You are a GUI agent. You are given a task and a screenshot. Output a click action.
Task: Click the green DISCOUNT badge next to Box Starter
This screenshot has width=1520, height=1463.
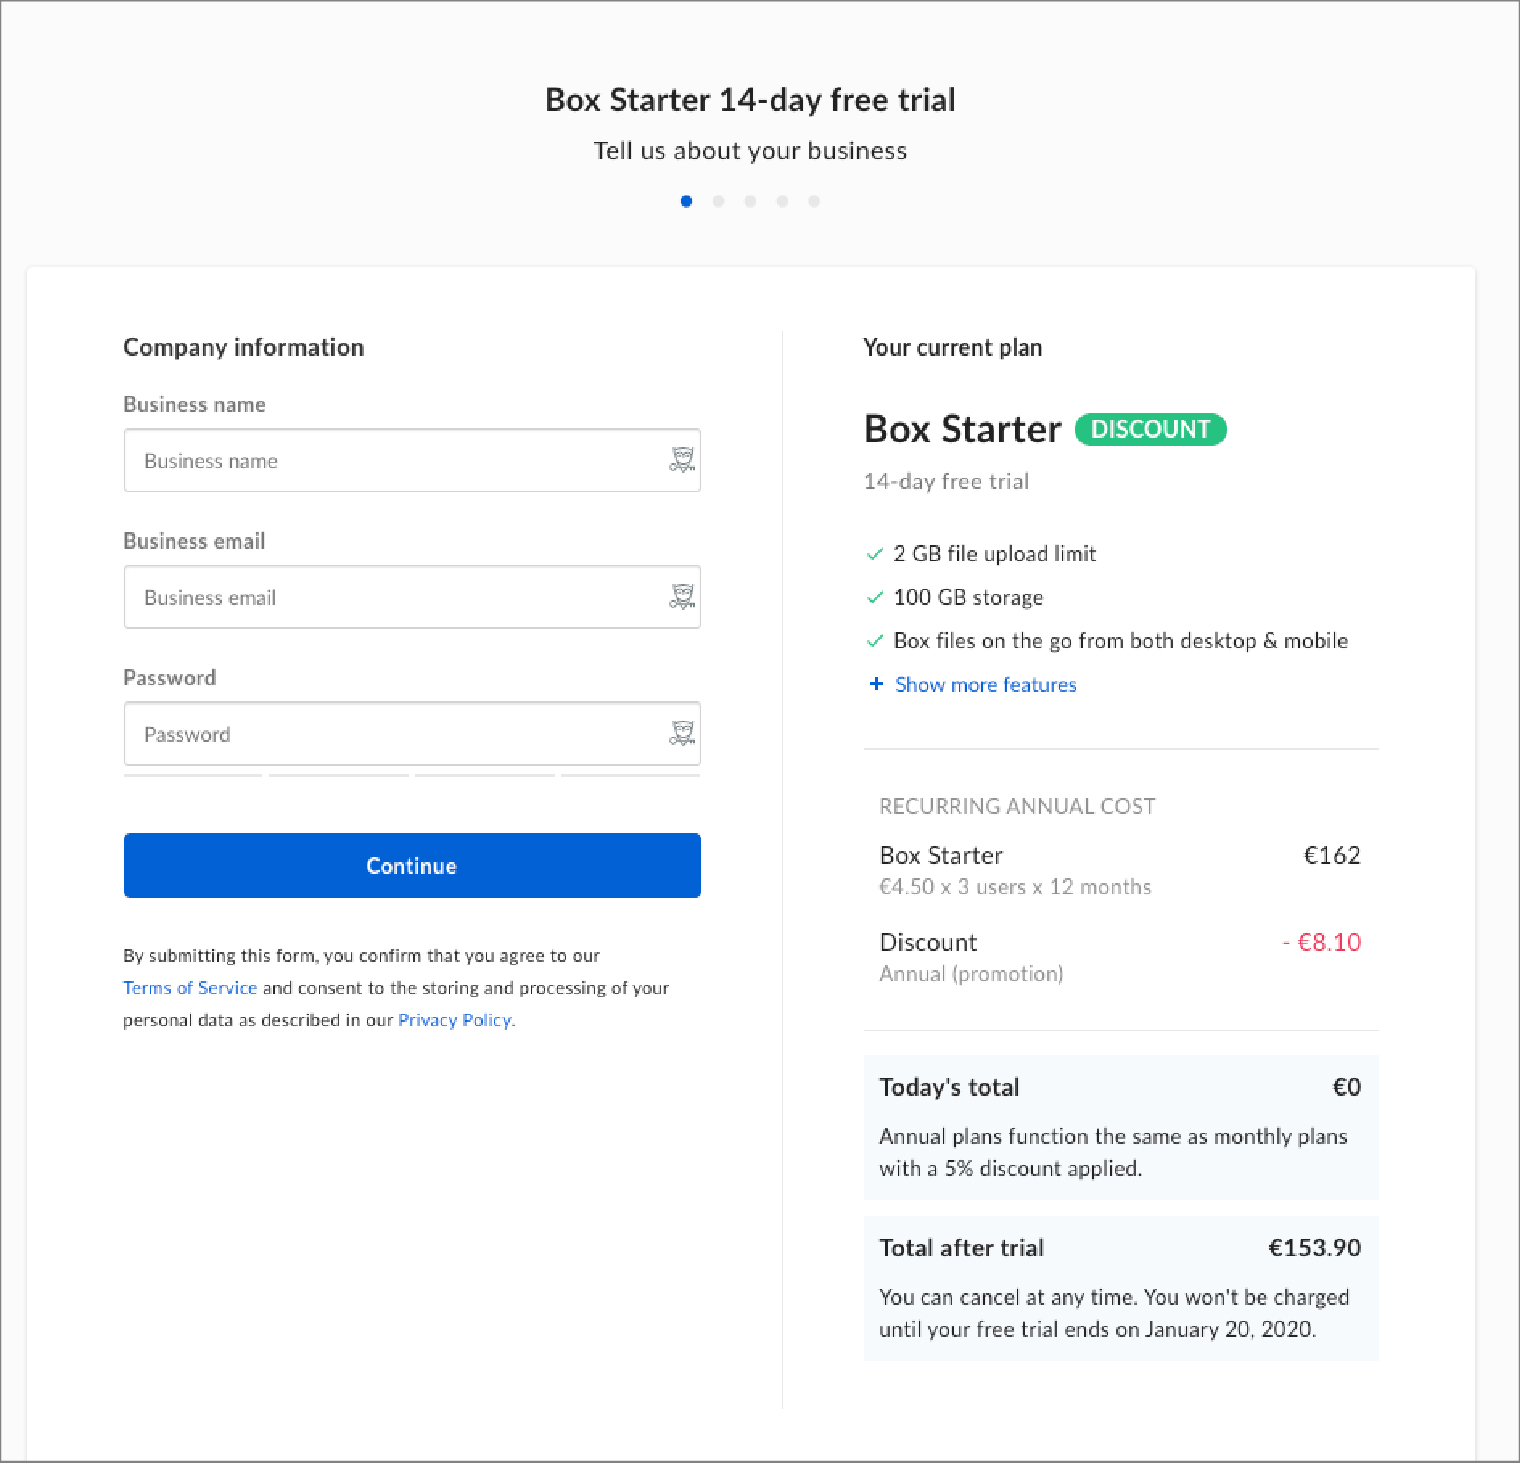[1150, 429]
